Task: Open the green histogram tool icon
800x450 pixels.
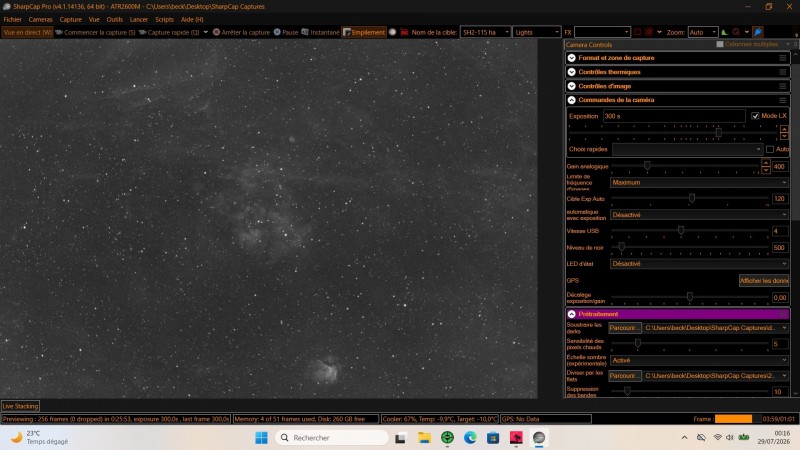Action: [x=724, y=32]
